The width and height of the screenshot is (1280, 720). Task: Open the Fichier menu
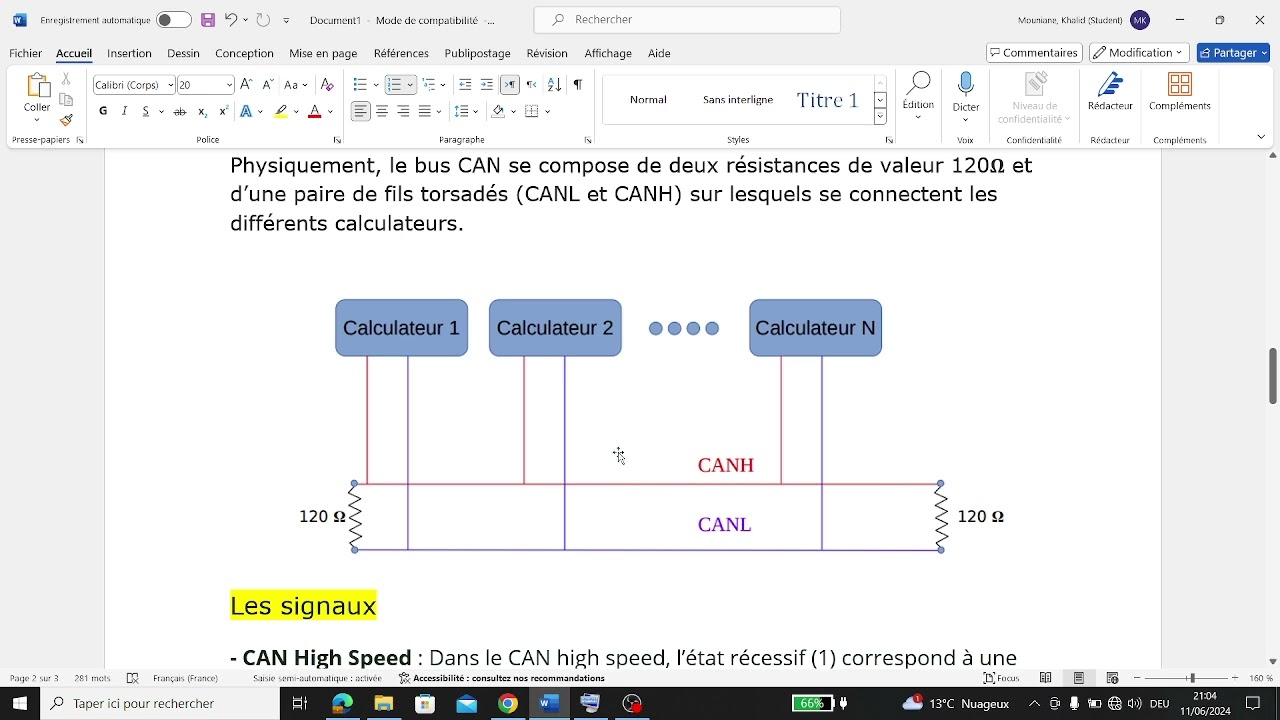pos(26,53)
